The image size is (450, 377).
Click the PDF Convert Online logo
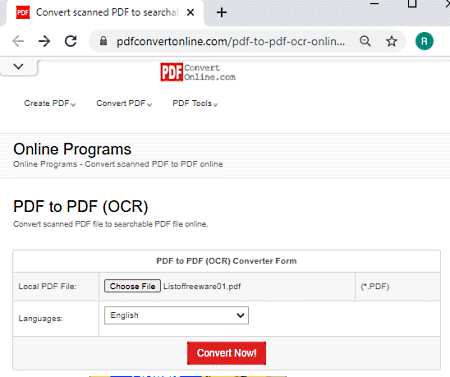198,72
